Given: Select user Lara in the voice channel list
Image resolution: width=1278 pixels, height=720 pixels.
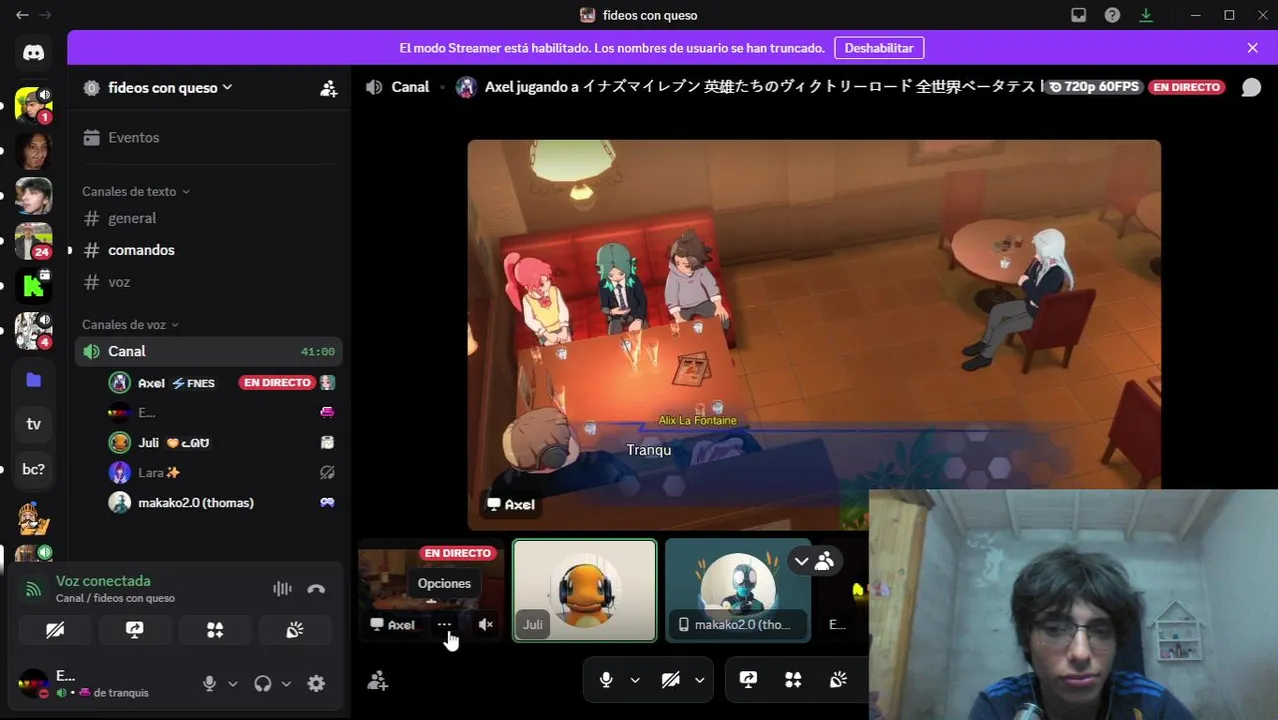Looking at the screenshot, I should 222,473.
